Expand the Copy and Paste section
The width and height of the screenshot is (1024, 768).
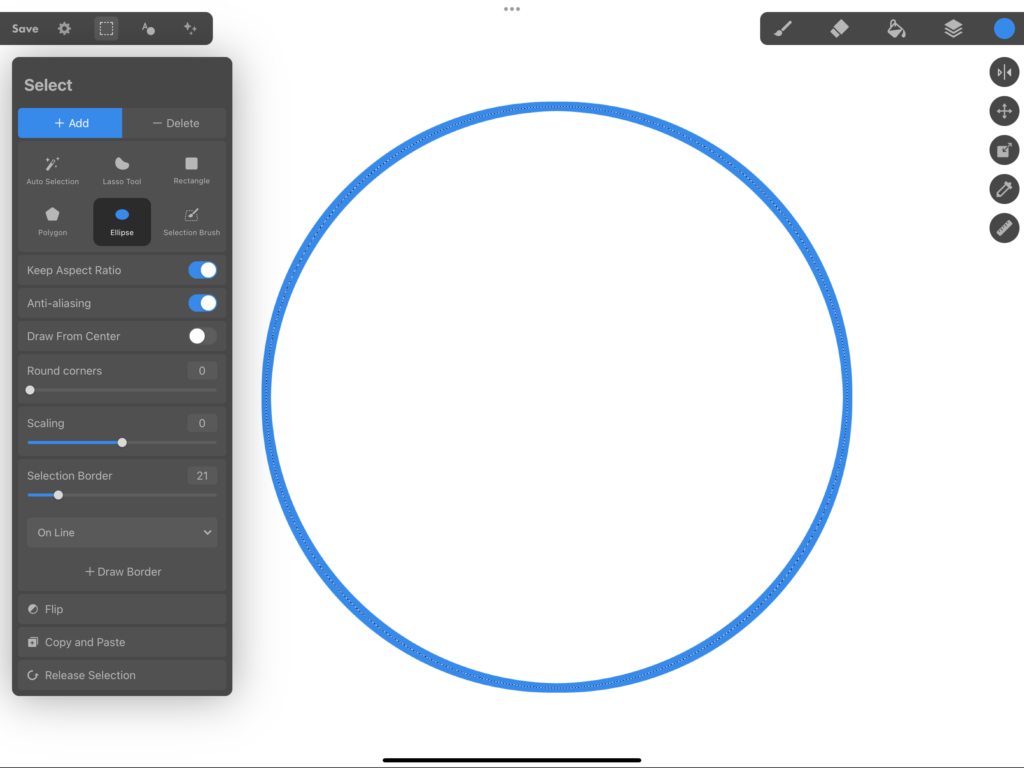click(x=121, y=642)
